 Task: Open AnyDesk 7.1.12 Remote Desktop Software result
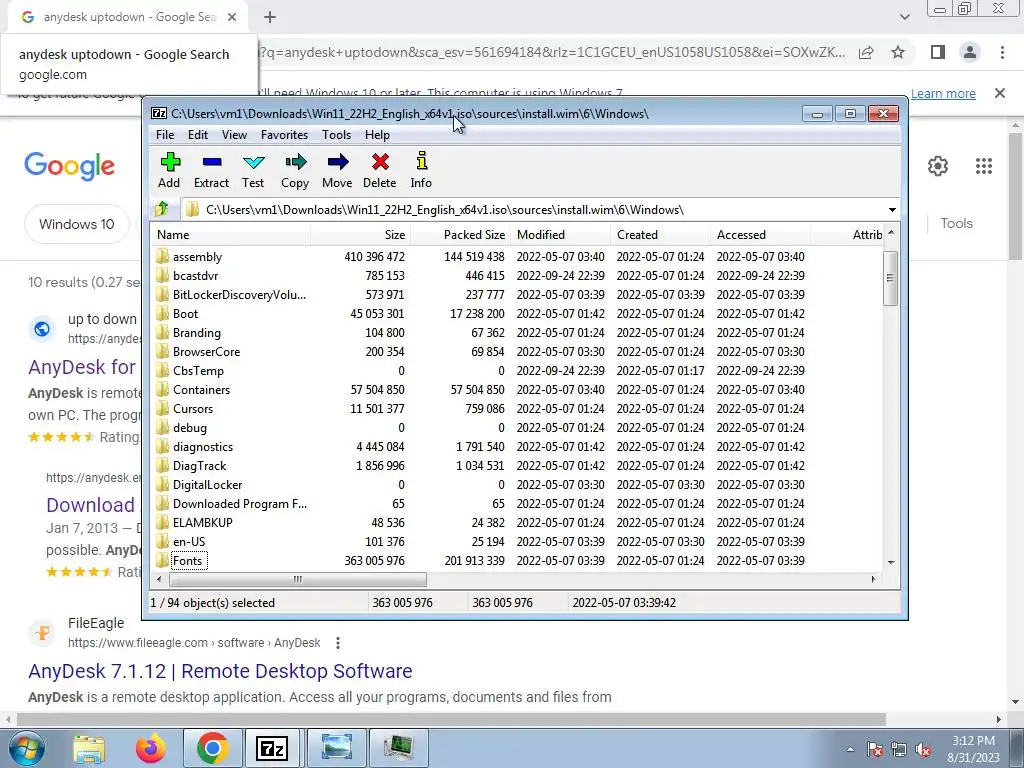[x=220, y=671]
